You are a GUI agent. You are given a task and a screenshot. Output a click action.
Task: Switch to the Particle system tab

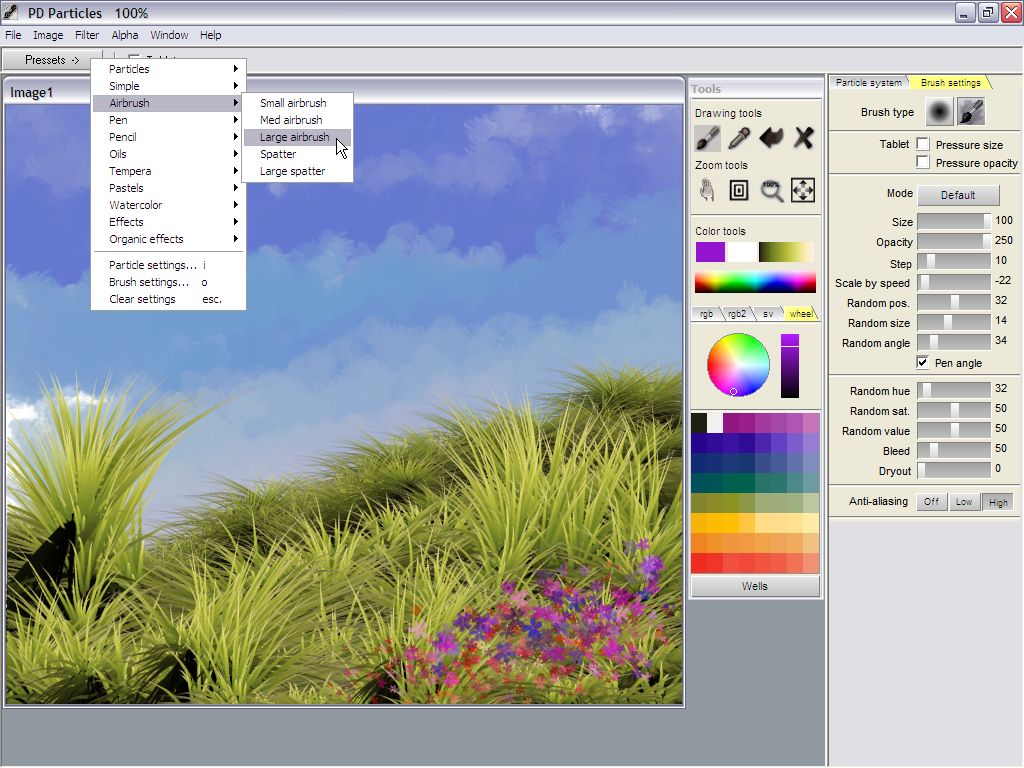pyautogui.click(x=867, y=83)
